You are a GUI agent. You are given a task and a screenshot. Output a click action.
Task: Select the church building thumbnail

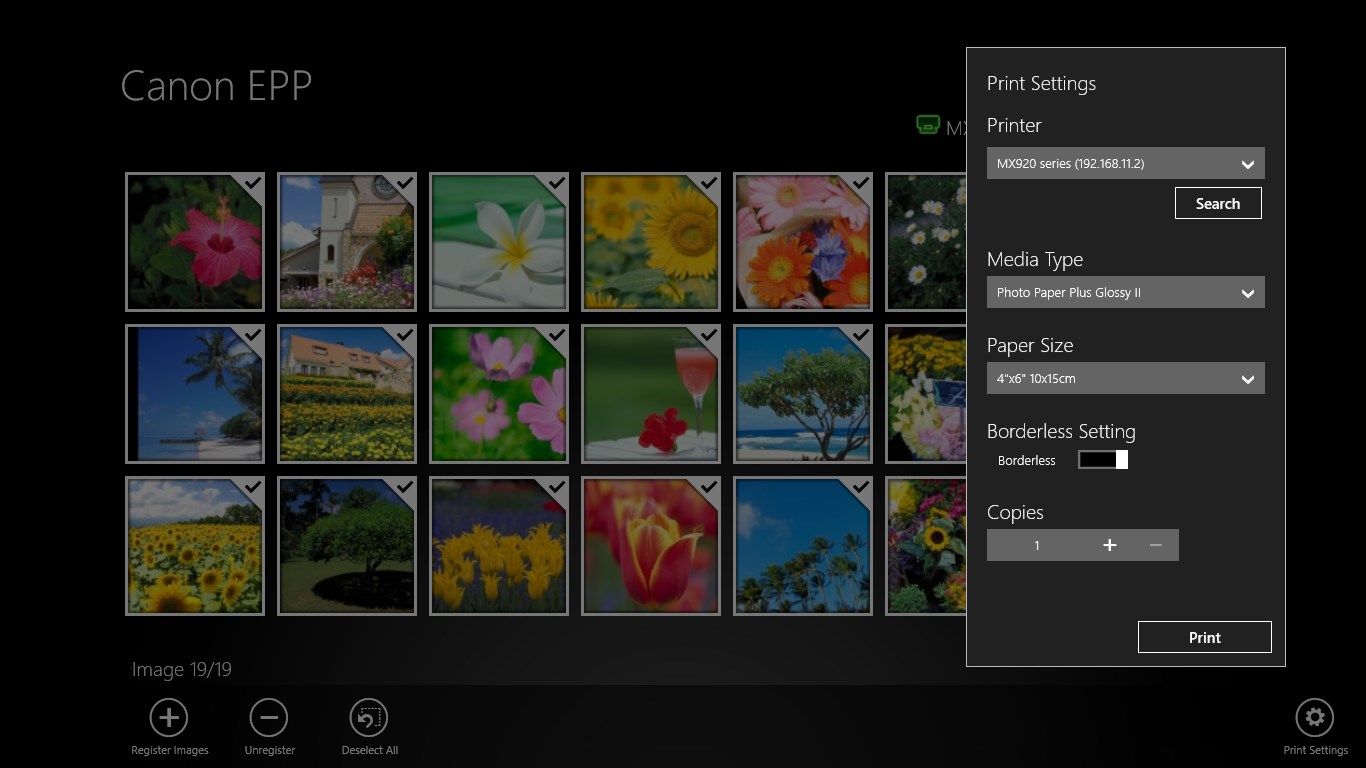coord(347,242)
